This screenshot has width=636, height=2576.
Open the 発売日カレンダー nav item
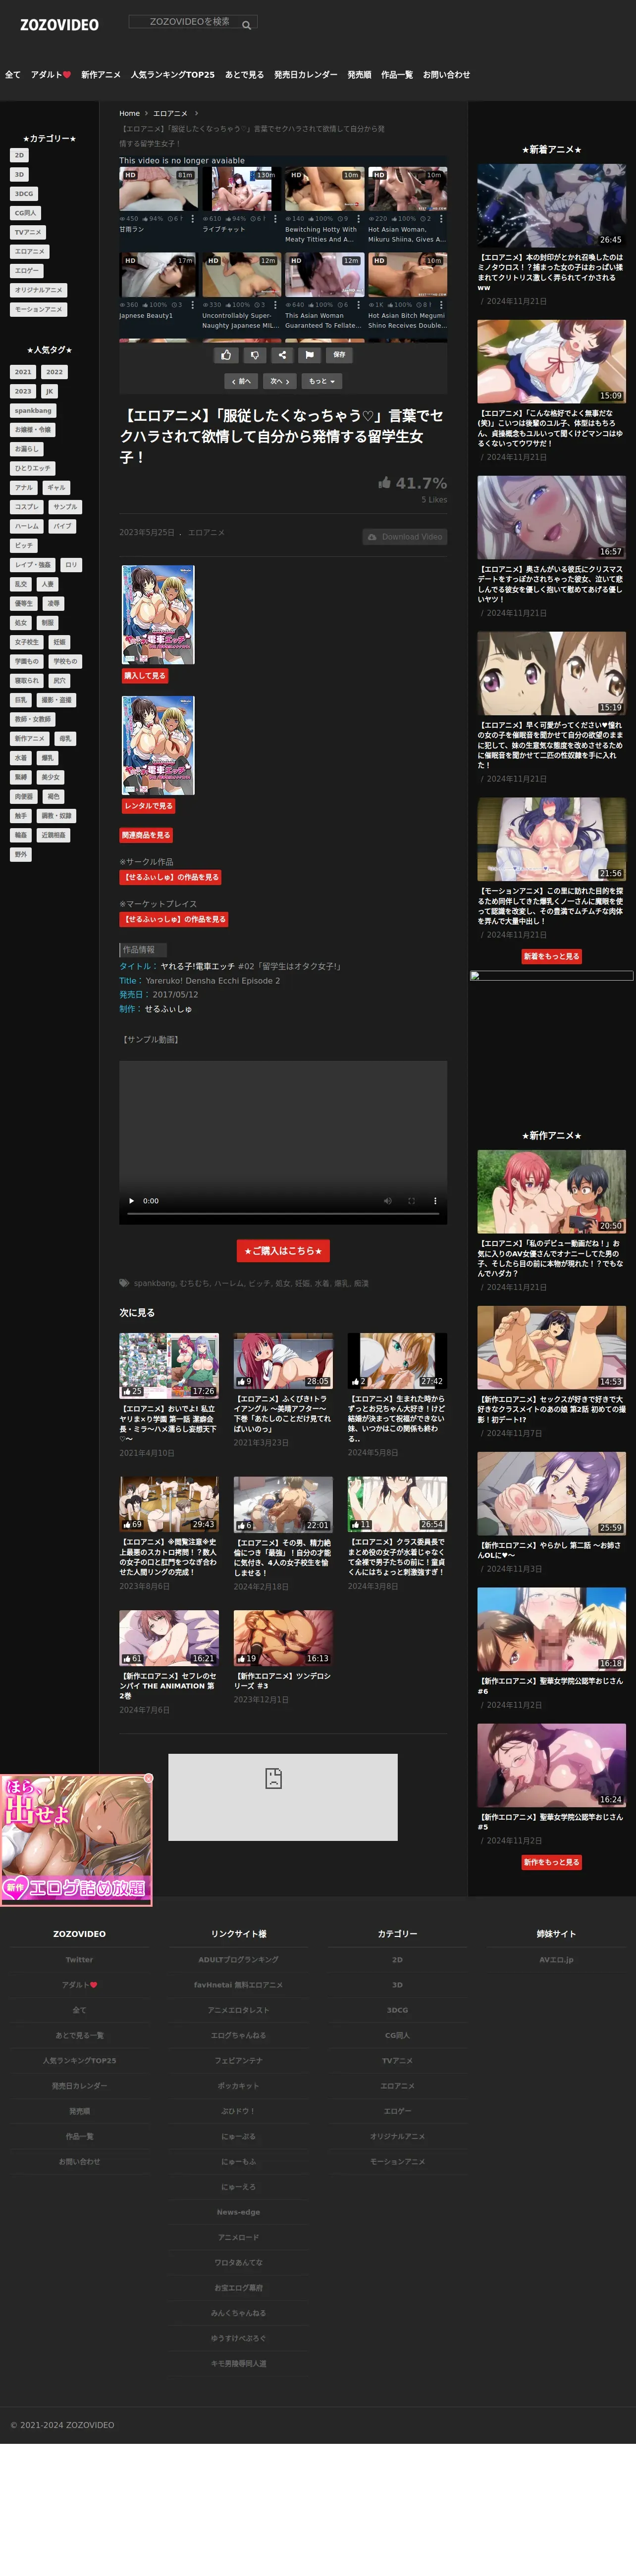tap(306, 75)
